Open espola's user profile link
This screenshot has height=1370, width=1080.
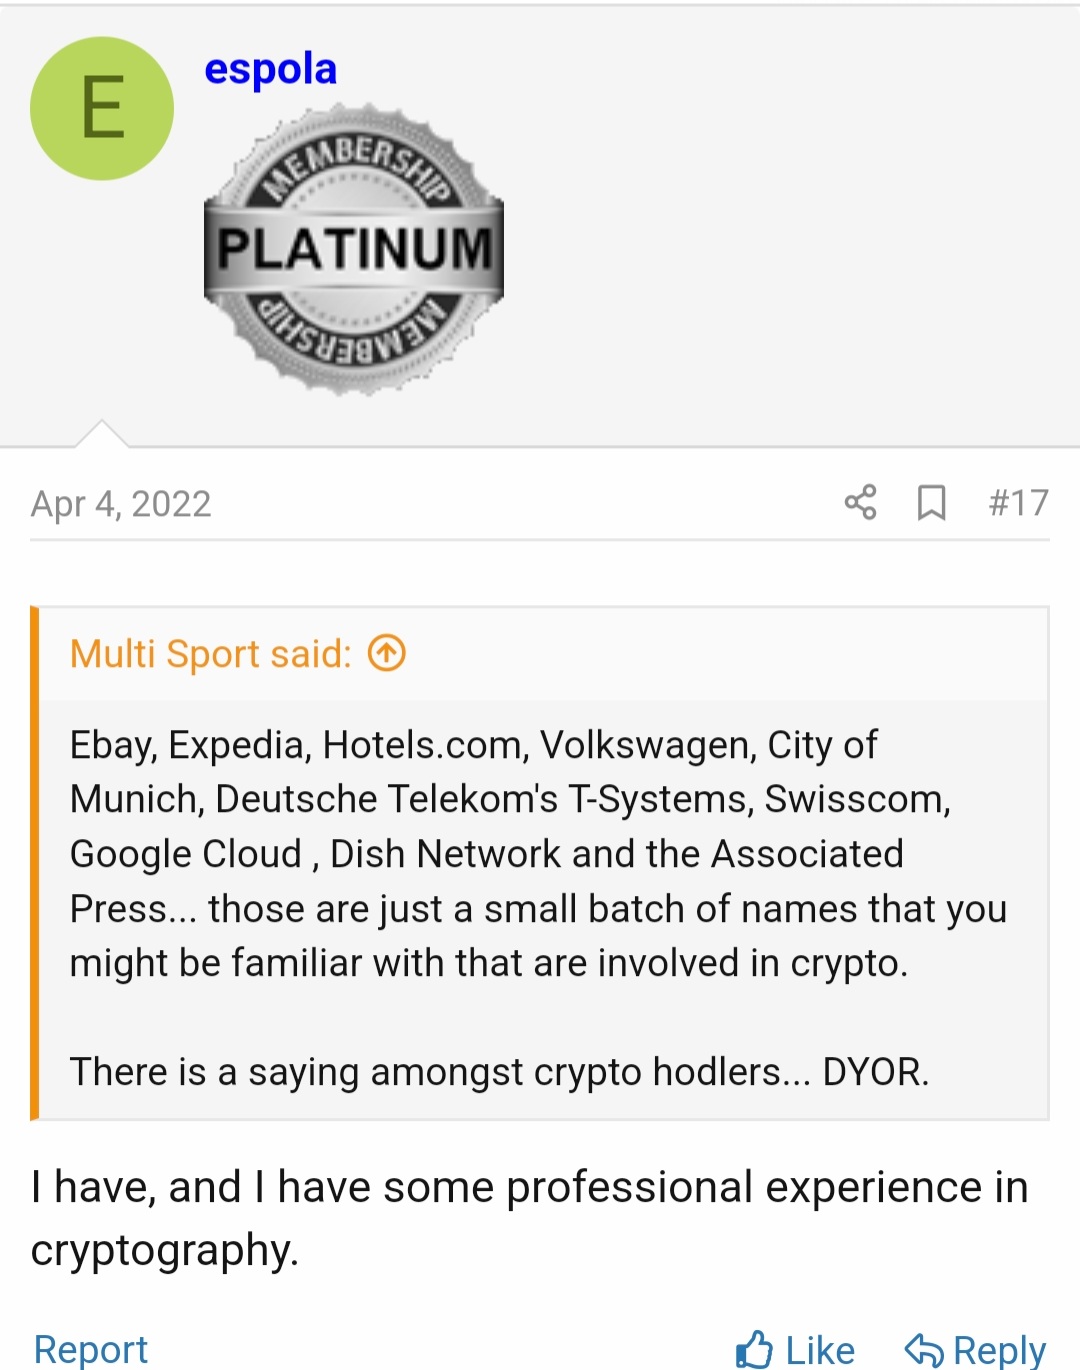tap(270, 69)
